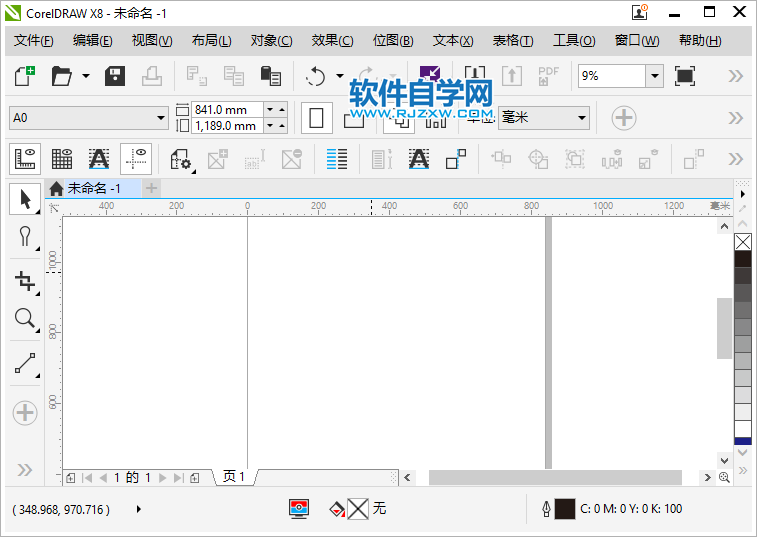Open the Welcome home icon tab
757x537 pixels.
coord(56,188)
